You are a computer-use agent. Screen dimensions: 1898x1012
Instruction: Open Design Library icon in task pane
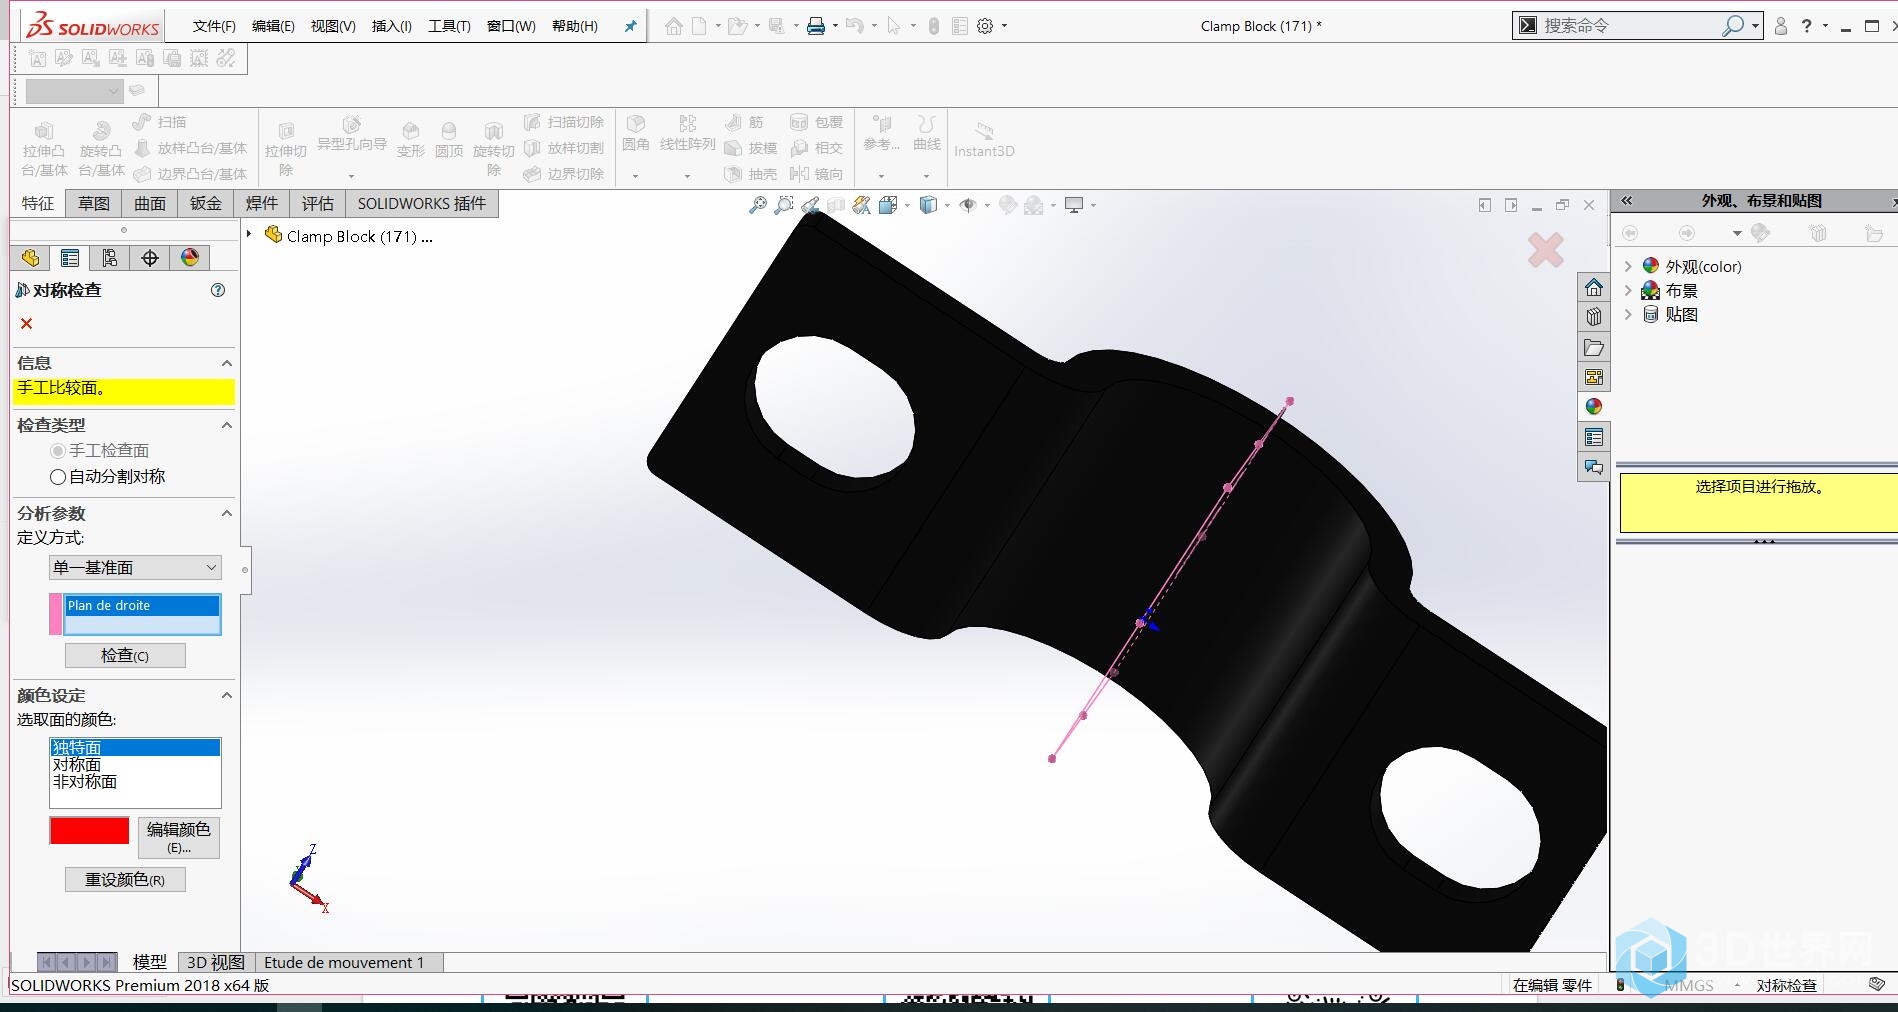point(1594,317)
